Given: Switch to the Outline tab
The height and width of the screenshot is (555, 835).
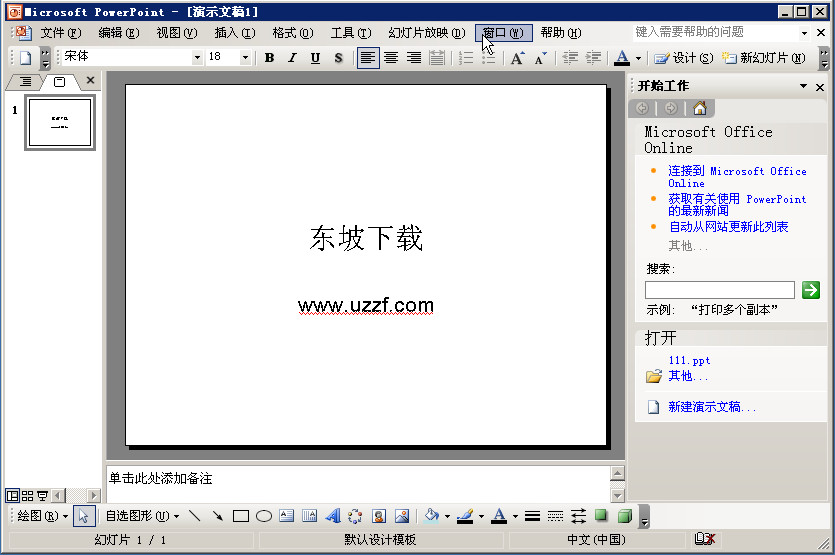Looking at the screenshot, I should click(25, 81).
